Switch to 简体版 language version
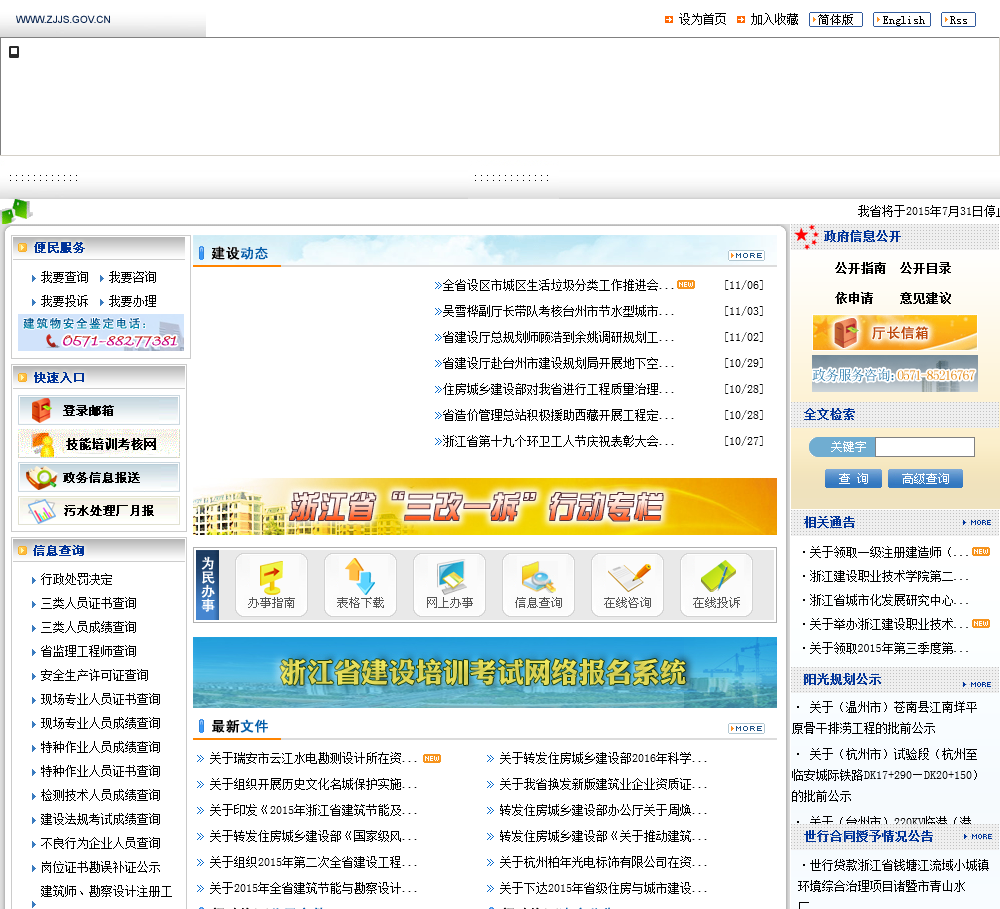The height and width of the screenshot is (909, 1000). (x=835, y=19)
